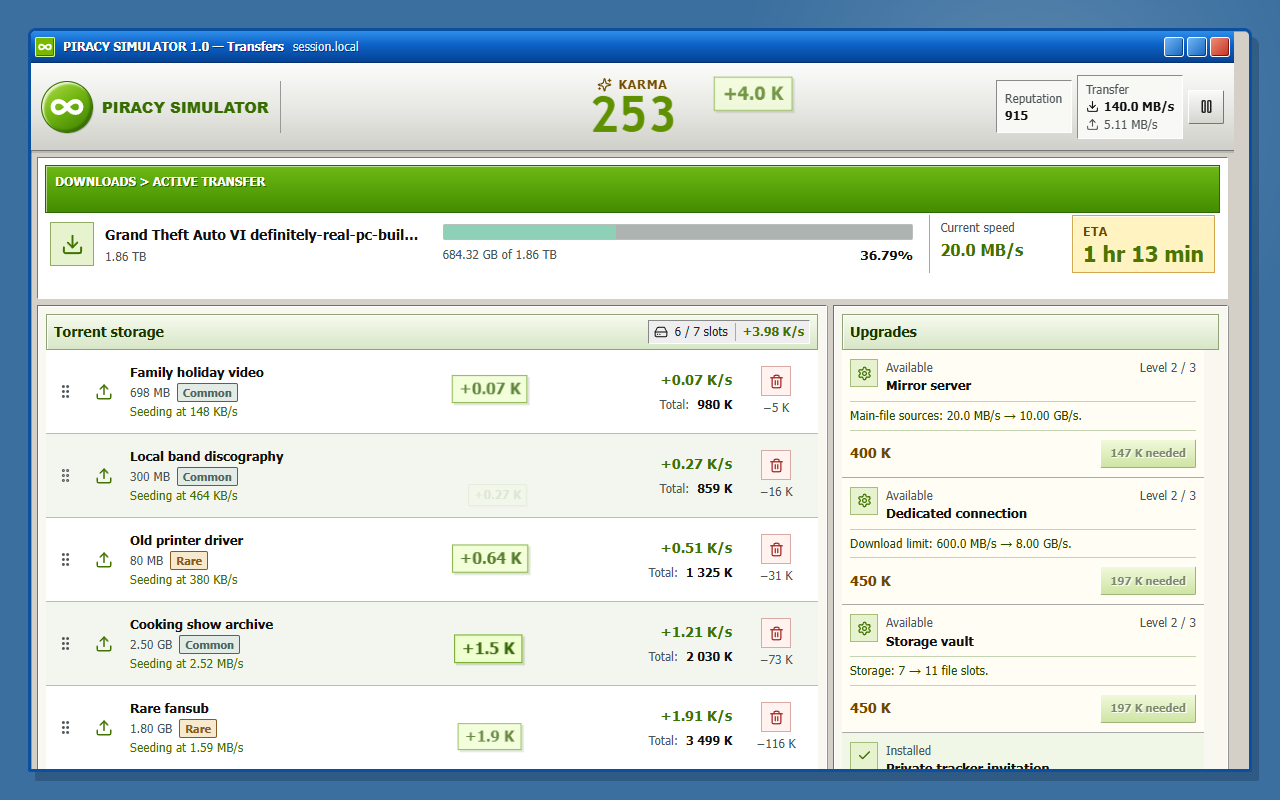1280x800 pixels.
Task: Click the ETA 1 hr 13 min box
Action: click(1143, 244)
